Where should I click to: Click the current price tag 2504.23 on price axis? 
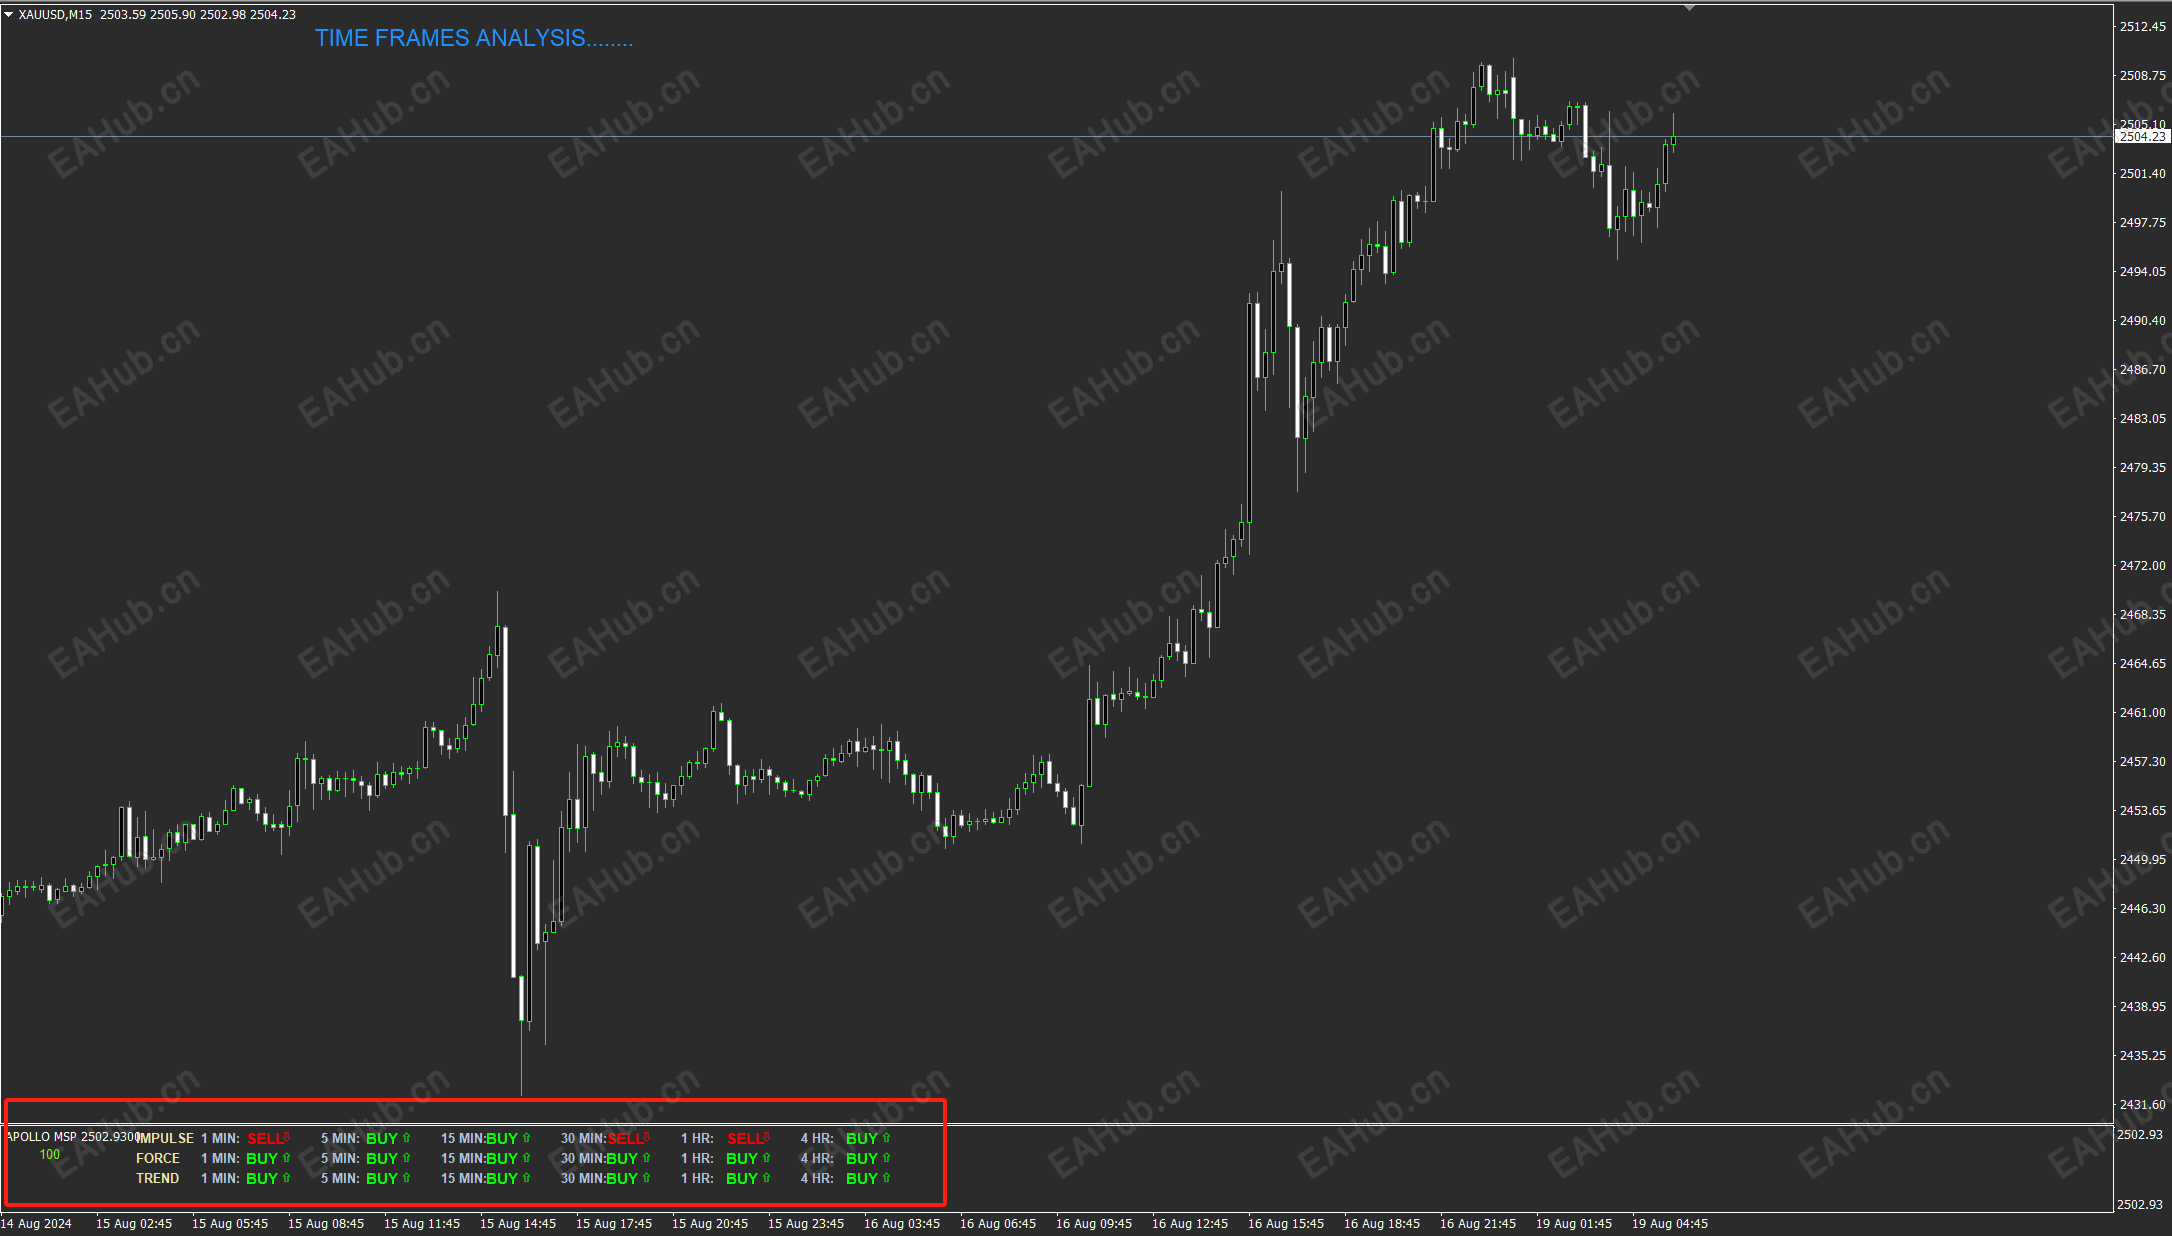click(x=2142, y=137)
